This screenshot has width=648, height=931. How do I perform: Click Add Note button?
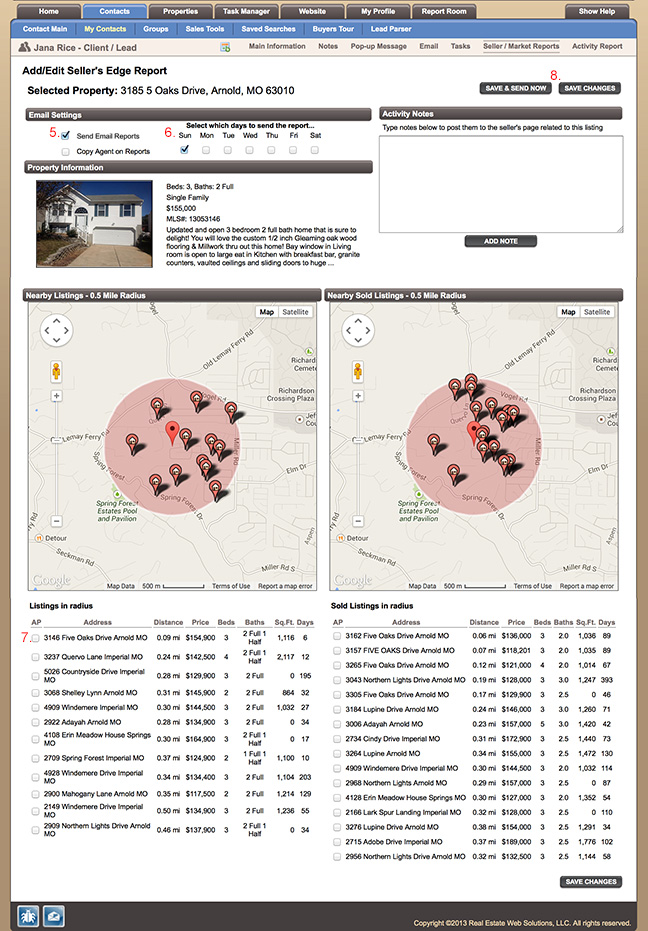[x=501, y=241]
